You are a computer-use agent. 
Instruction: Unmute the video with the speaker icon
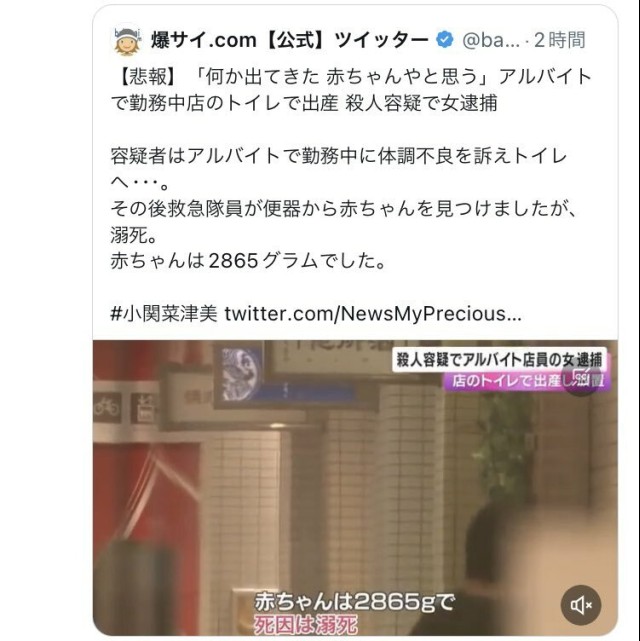pos(581,605)
